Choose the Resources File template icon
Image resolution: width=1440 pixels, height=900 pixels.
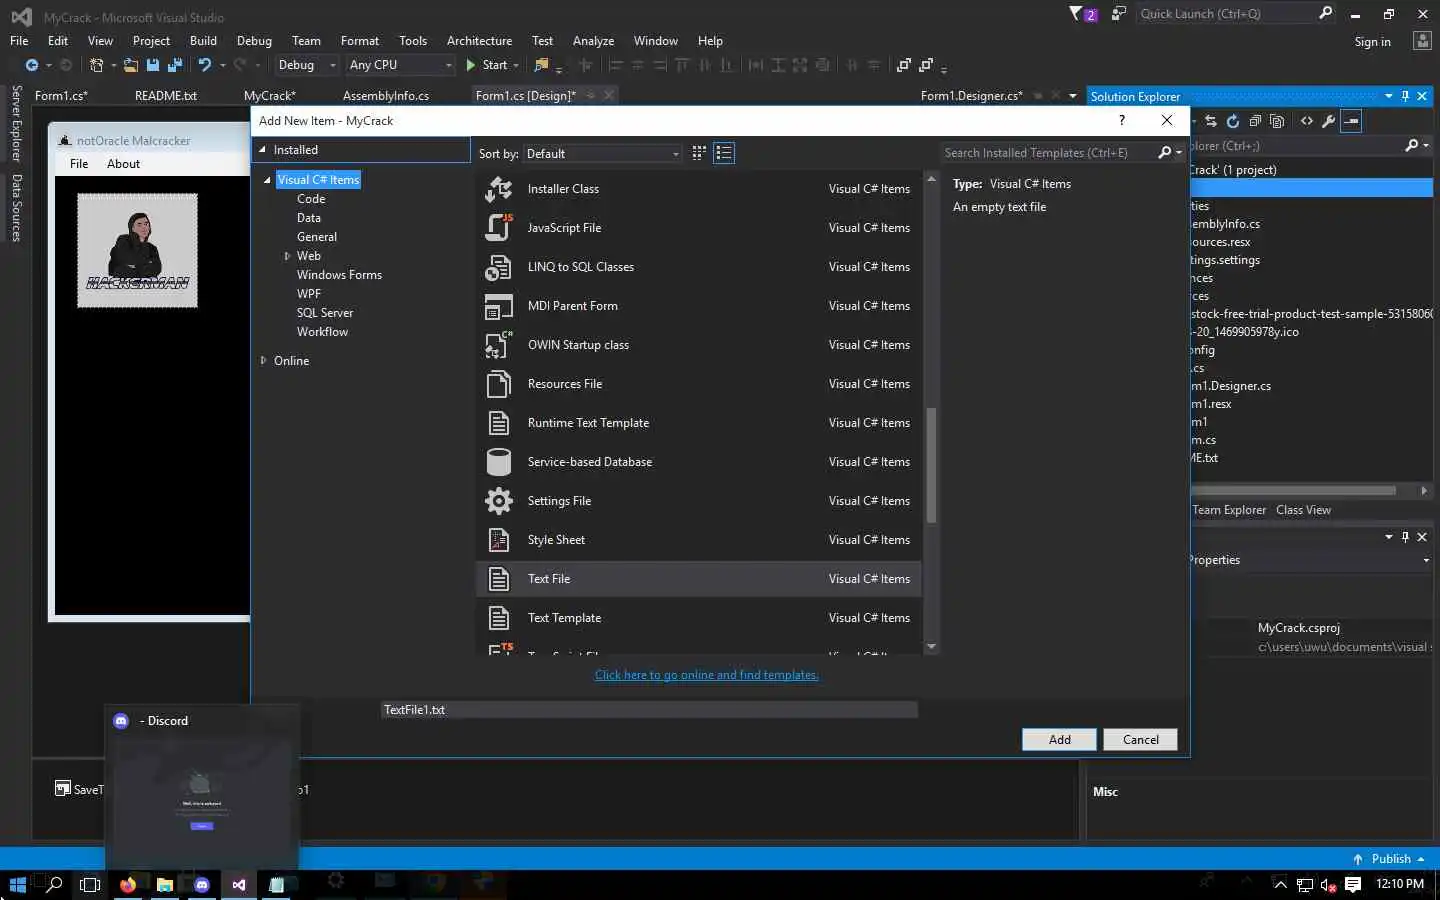pos(498,384)
